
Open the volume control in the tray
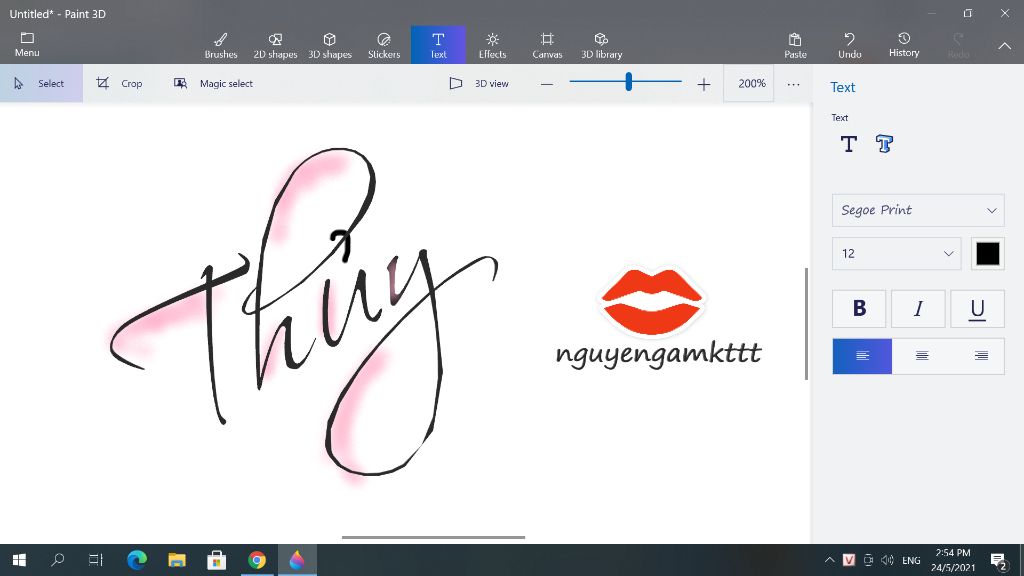887,560
